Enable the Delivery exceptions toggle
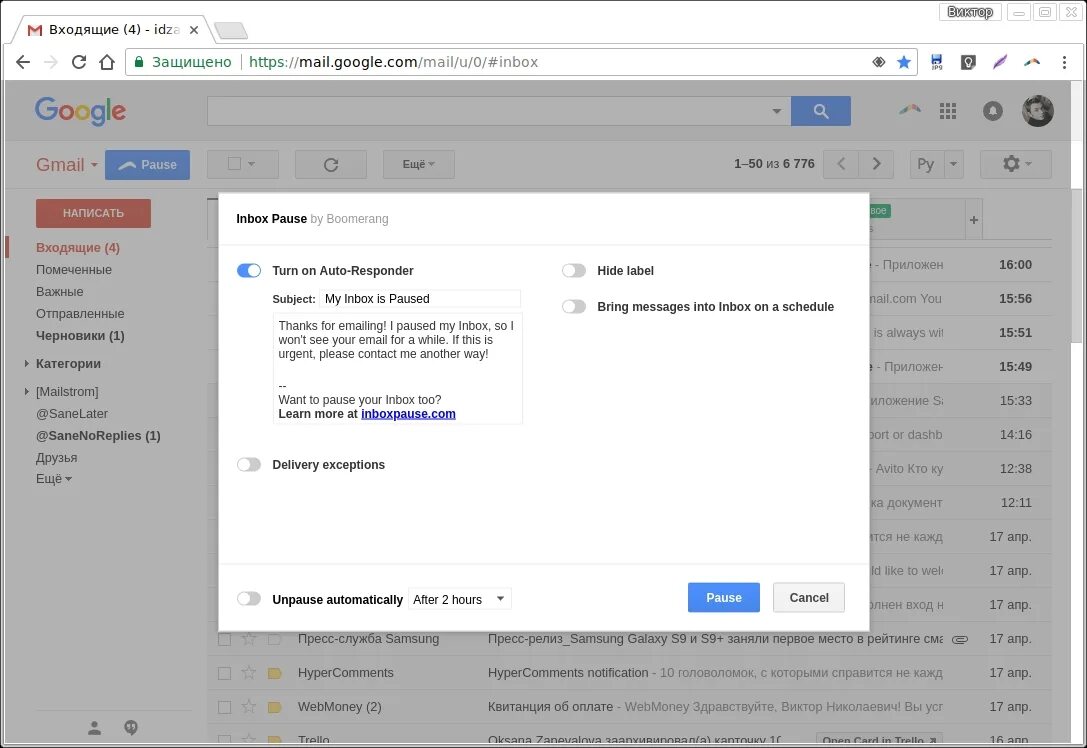This screenshot has height=748, width=1087. point(249,464)
